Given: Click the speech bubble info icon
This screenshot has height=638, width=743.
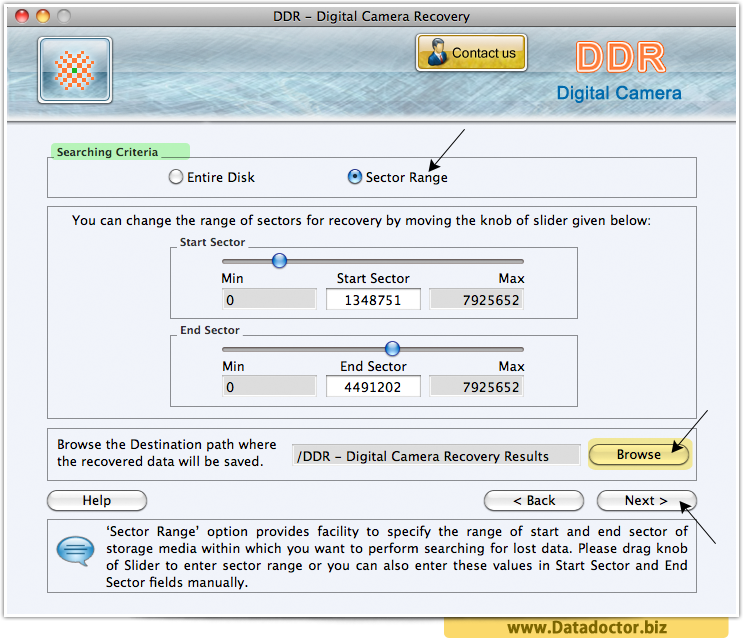Looking at the screenshot, I should (75, 551).
